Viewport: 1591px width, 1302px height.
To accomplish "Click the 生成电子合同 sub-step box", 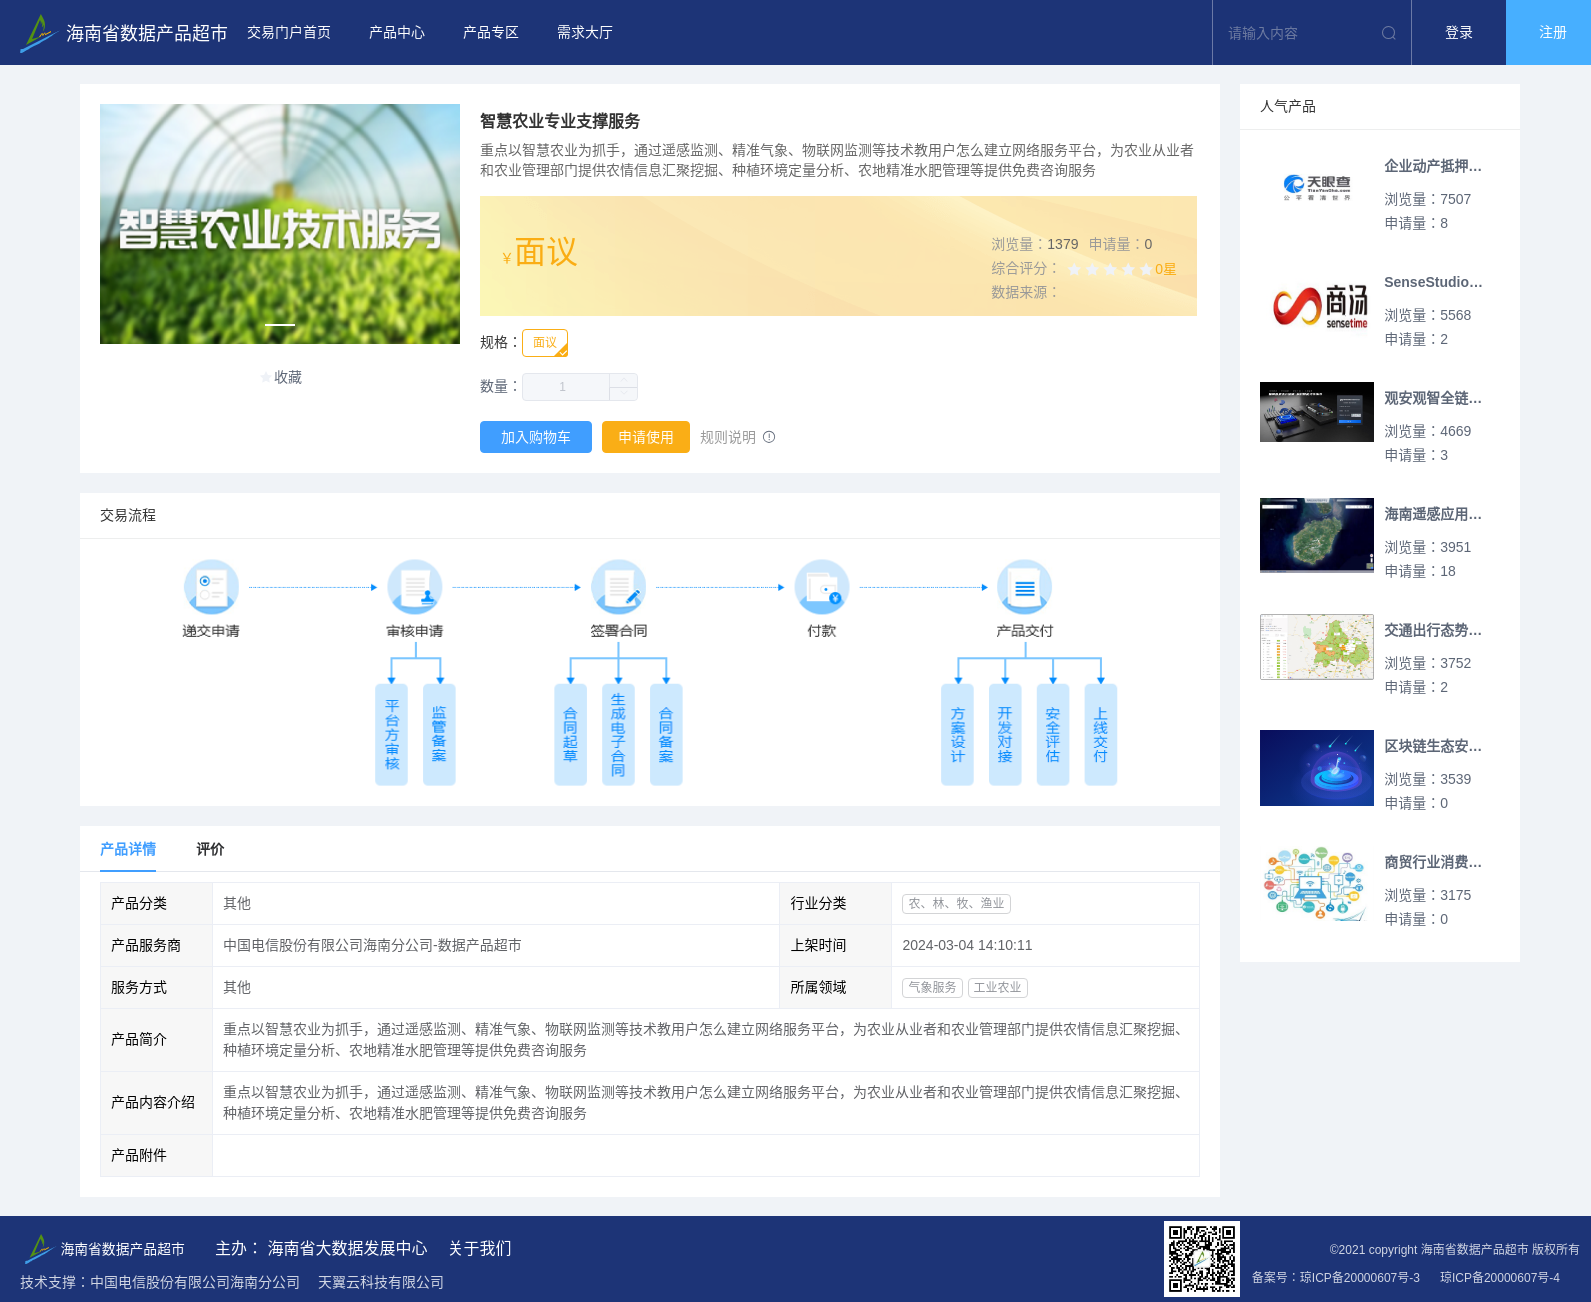I will click(x=618, y=735).
